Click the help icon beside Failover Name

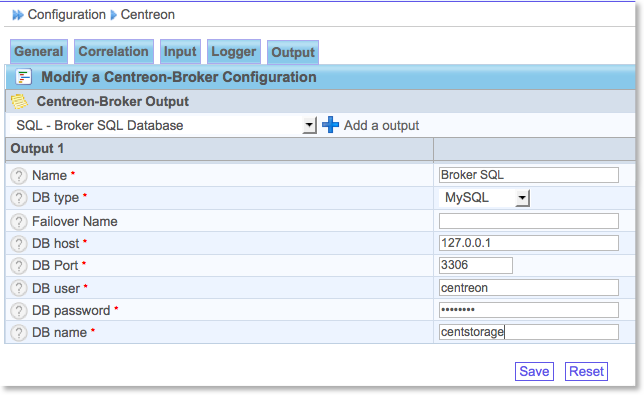click(x=18, y=222)
